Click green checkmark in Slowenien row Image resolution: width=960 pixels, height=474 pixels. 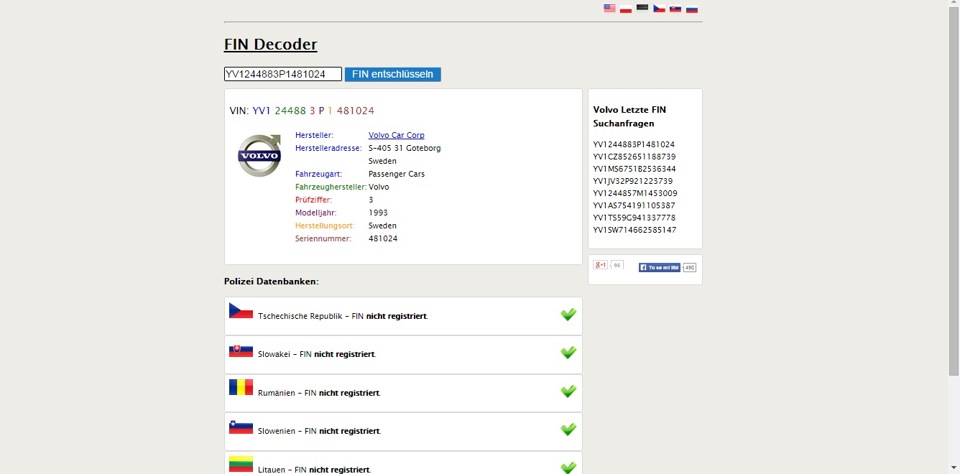pos(568,429)
